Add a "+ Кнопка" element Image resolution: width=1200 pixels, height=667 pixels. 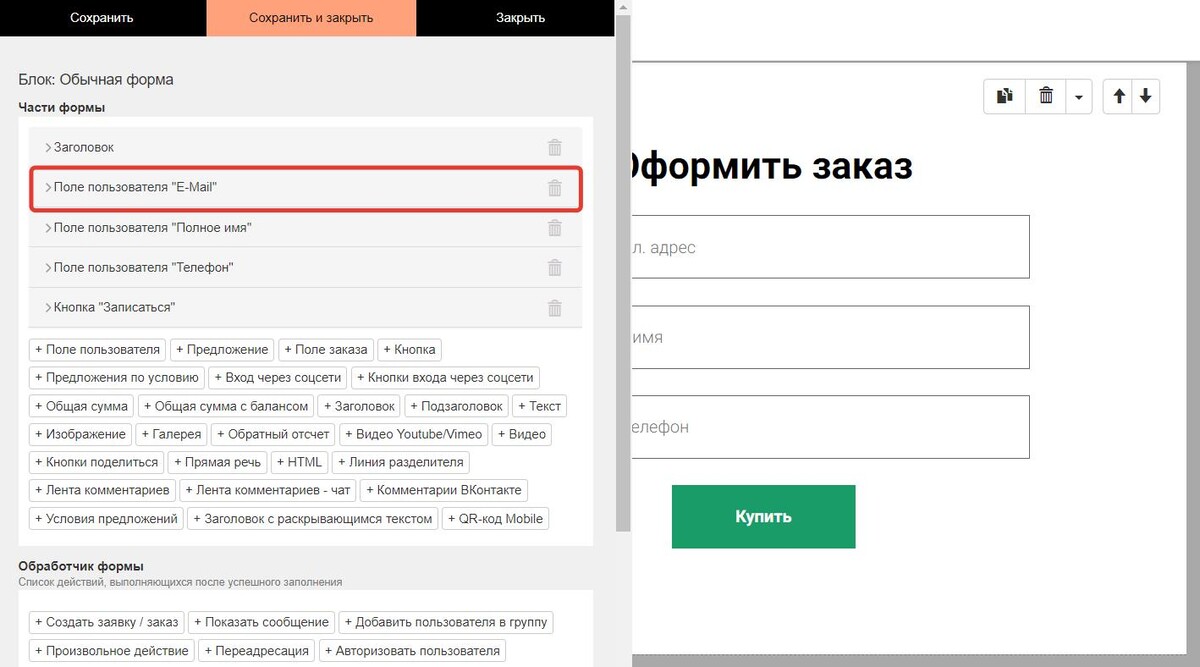(409, 350)
